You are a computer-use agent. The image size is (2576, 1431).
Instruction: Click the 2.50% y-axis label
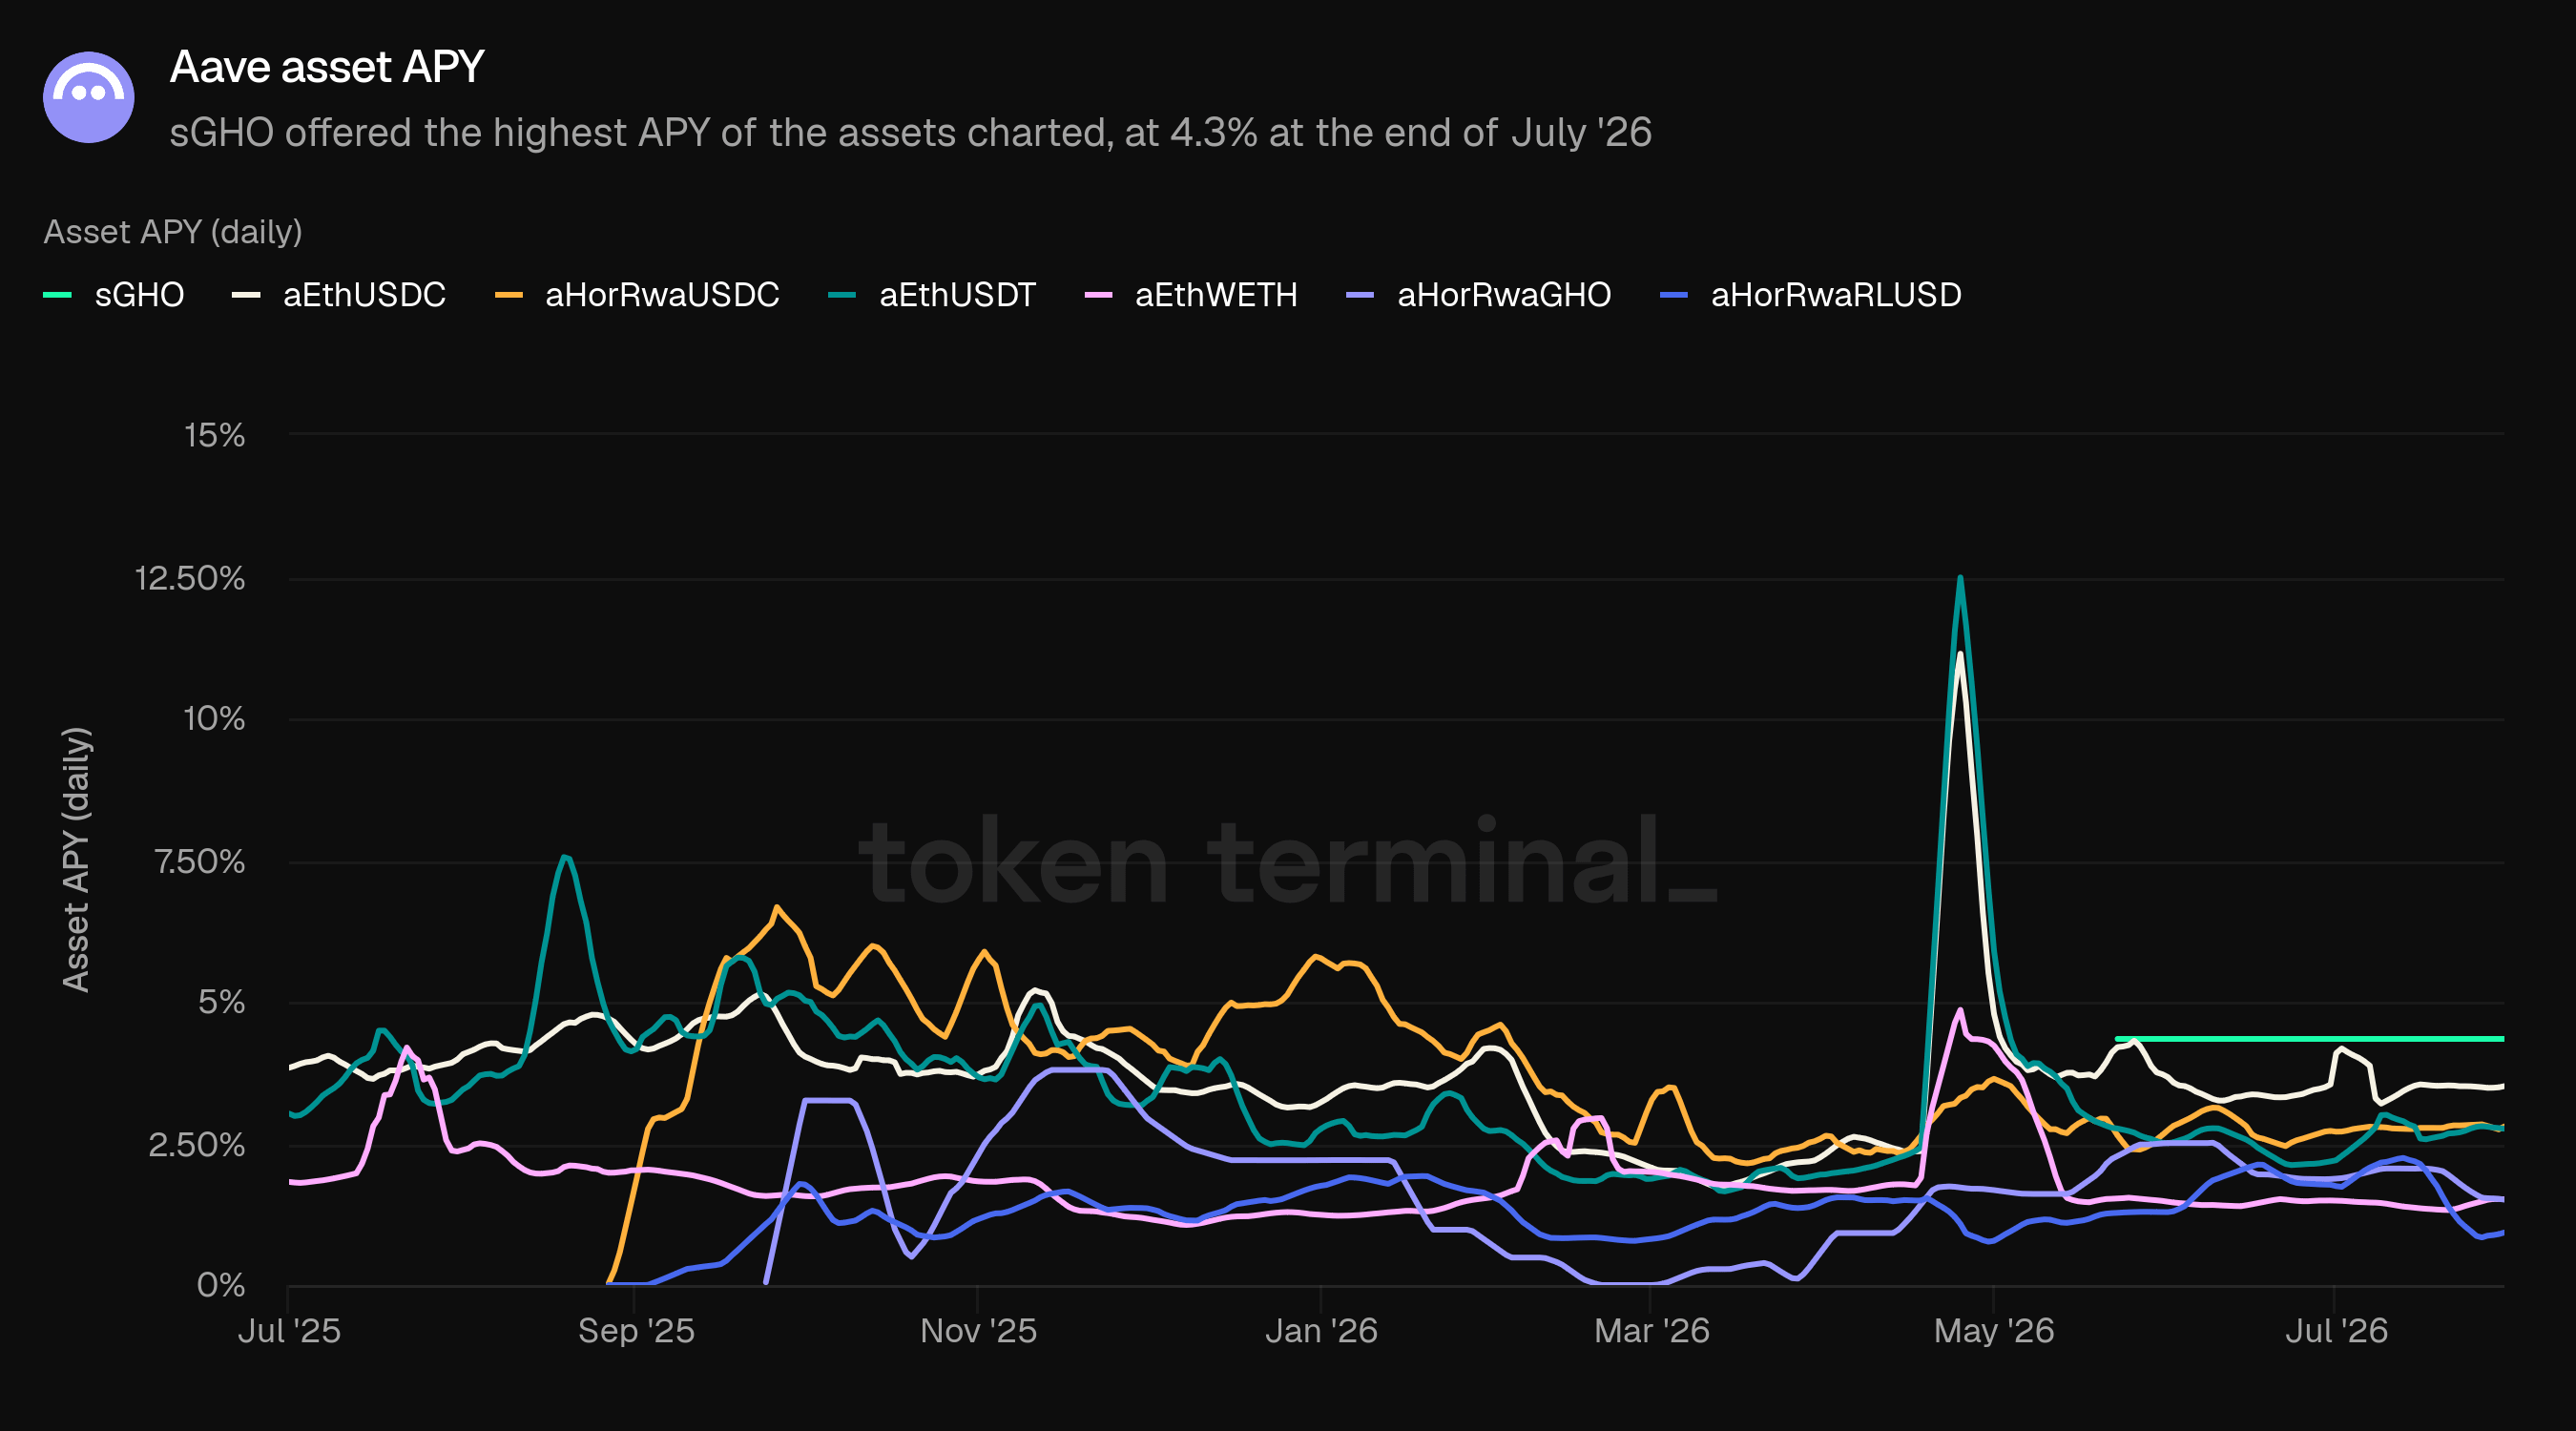(197, 1145)
